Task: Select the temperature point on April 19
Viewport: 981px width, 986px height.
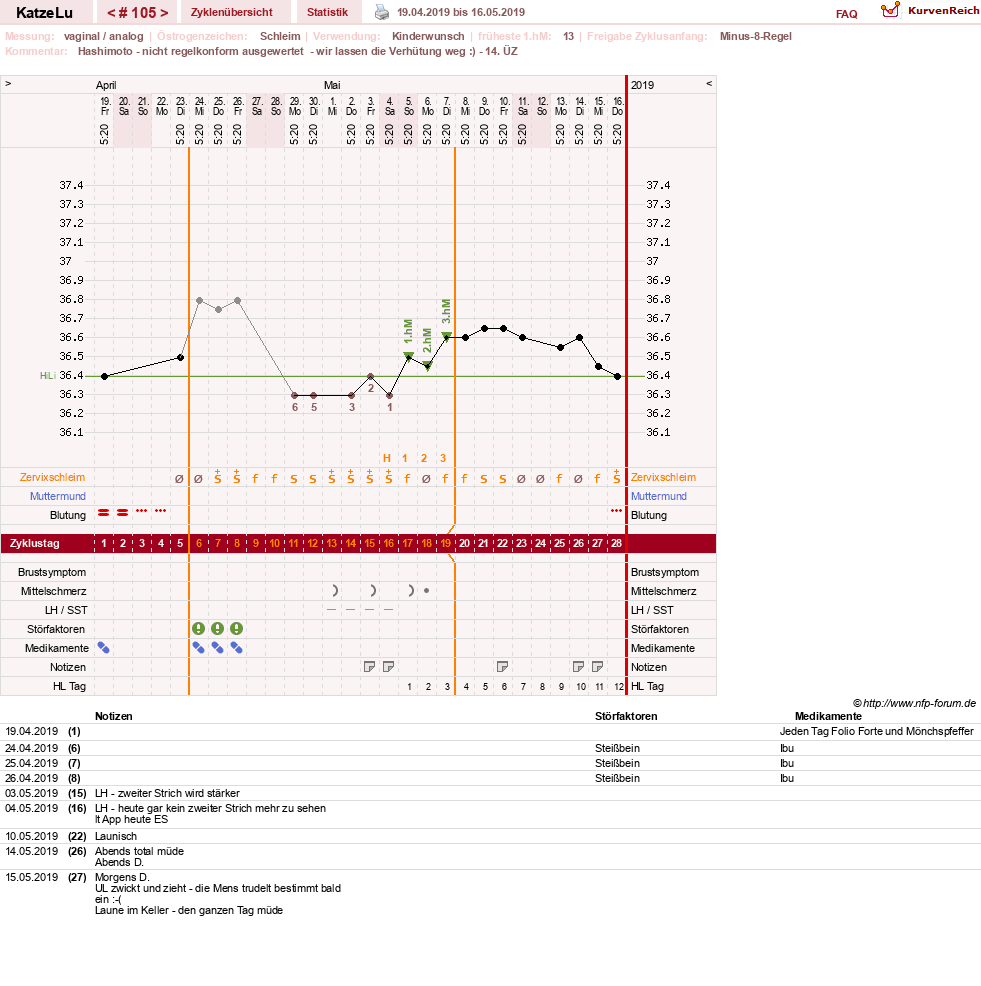Action: click(104, 376)
